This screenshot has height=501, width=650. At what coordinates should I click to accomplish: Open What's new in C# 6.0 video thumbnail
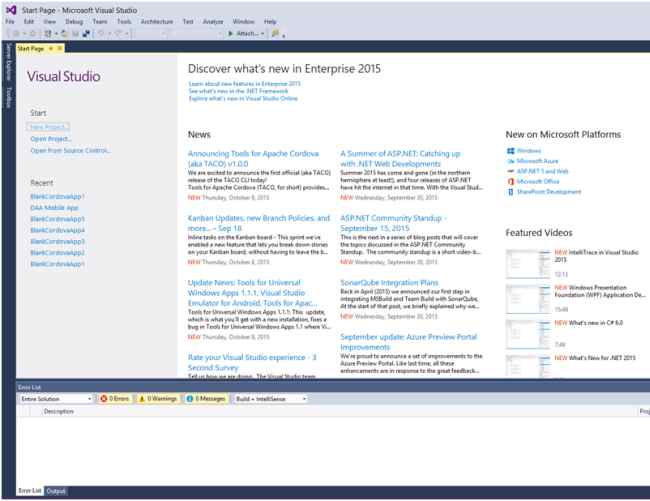tap(528, 334)
